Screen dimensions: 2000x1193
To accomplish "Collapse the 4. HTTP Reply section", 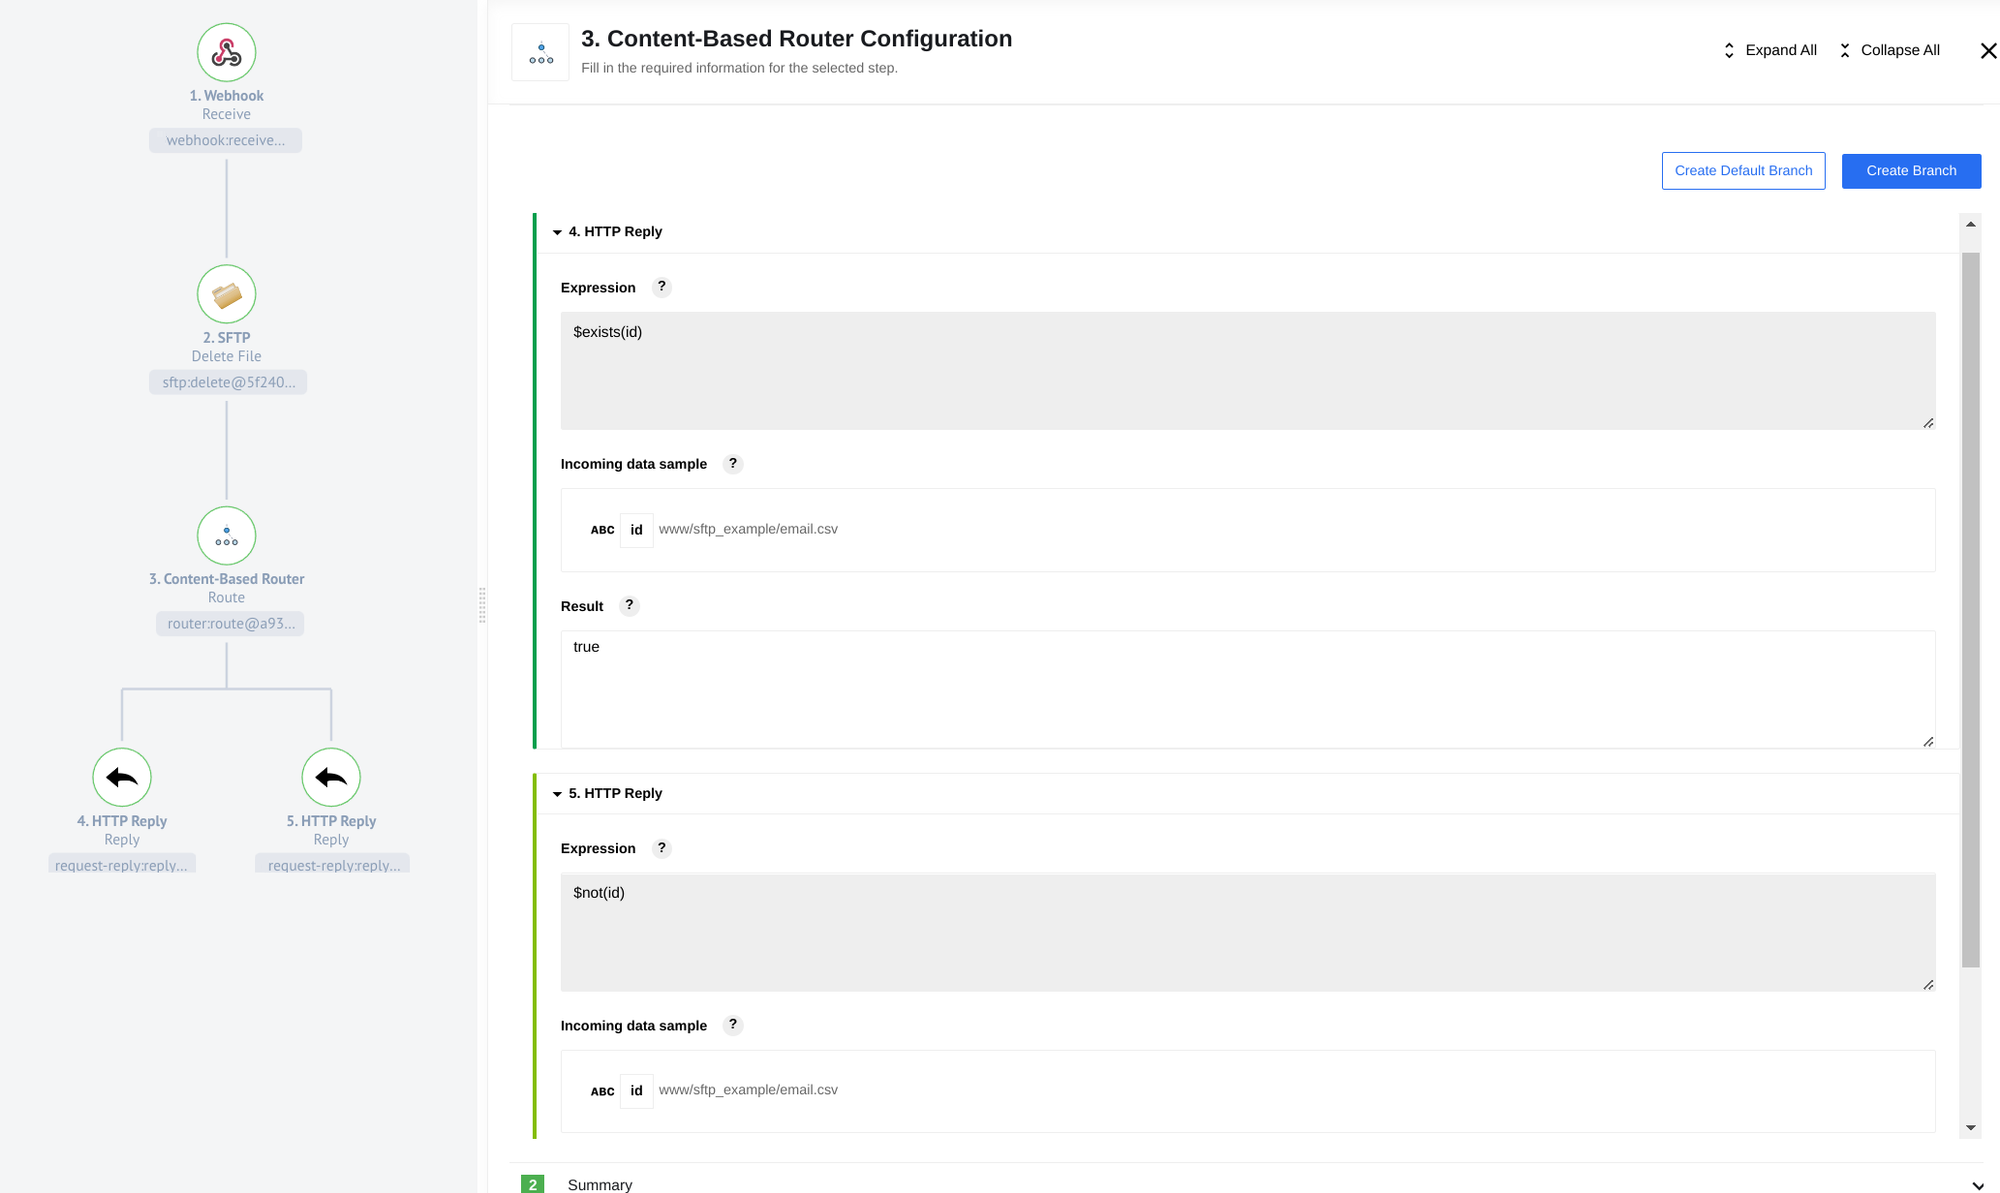I will [x=555, y=231].
